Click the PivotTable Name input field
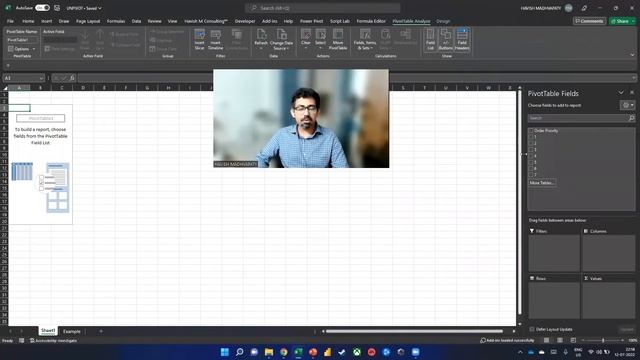The width and height of the screenshot is (640, 360). (22, 40)
